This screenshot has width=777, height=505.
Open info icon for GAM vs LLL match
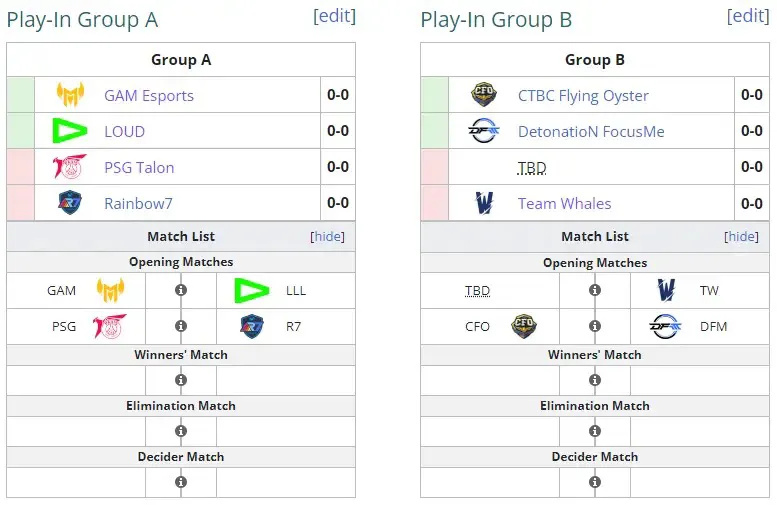click(181, 290)
